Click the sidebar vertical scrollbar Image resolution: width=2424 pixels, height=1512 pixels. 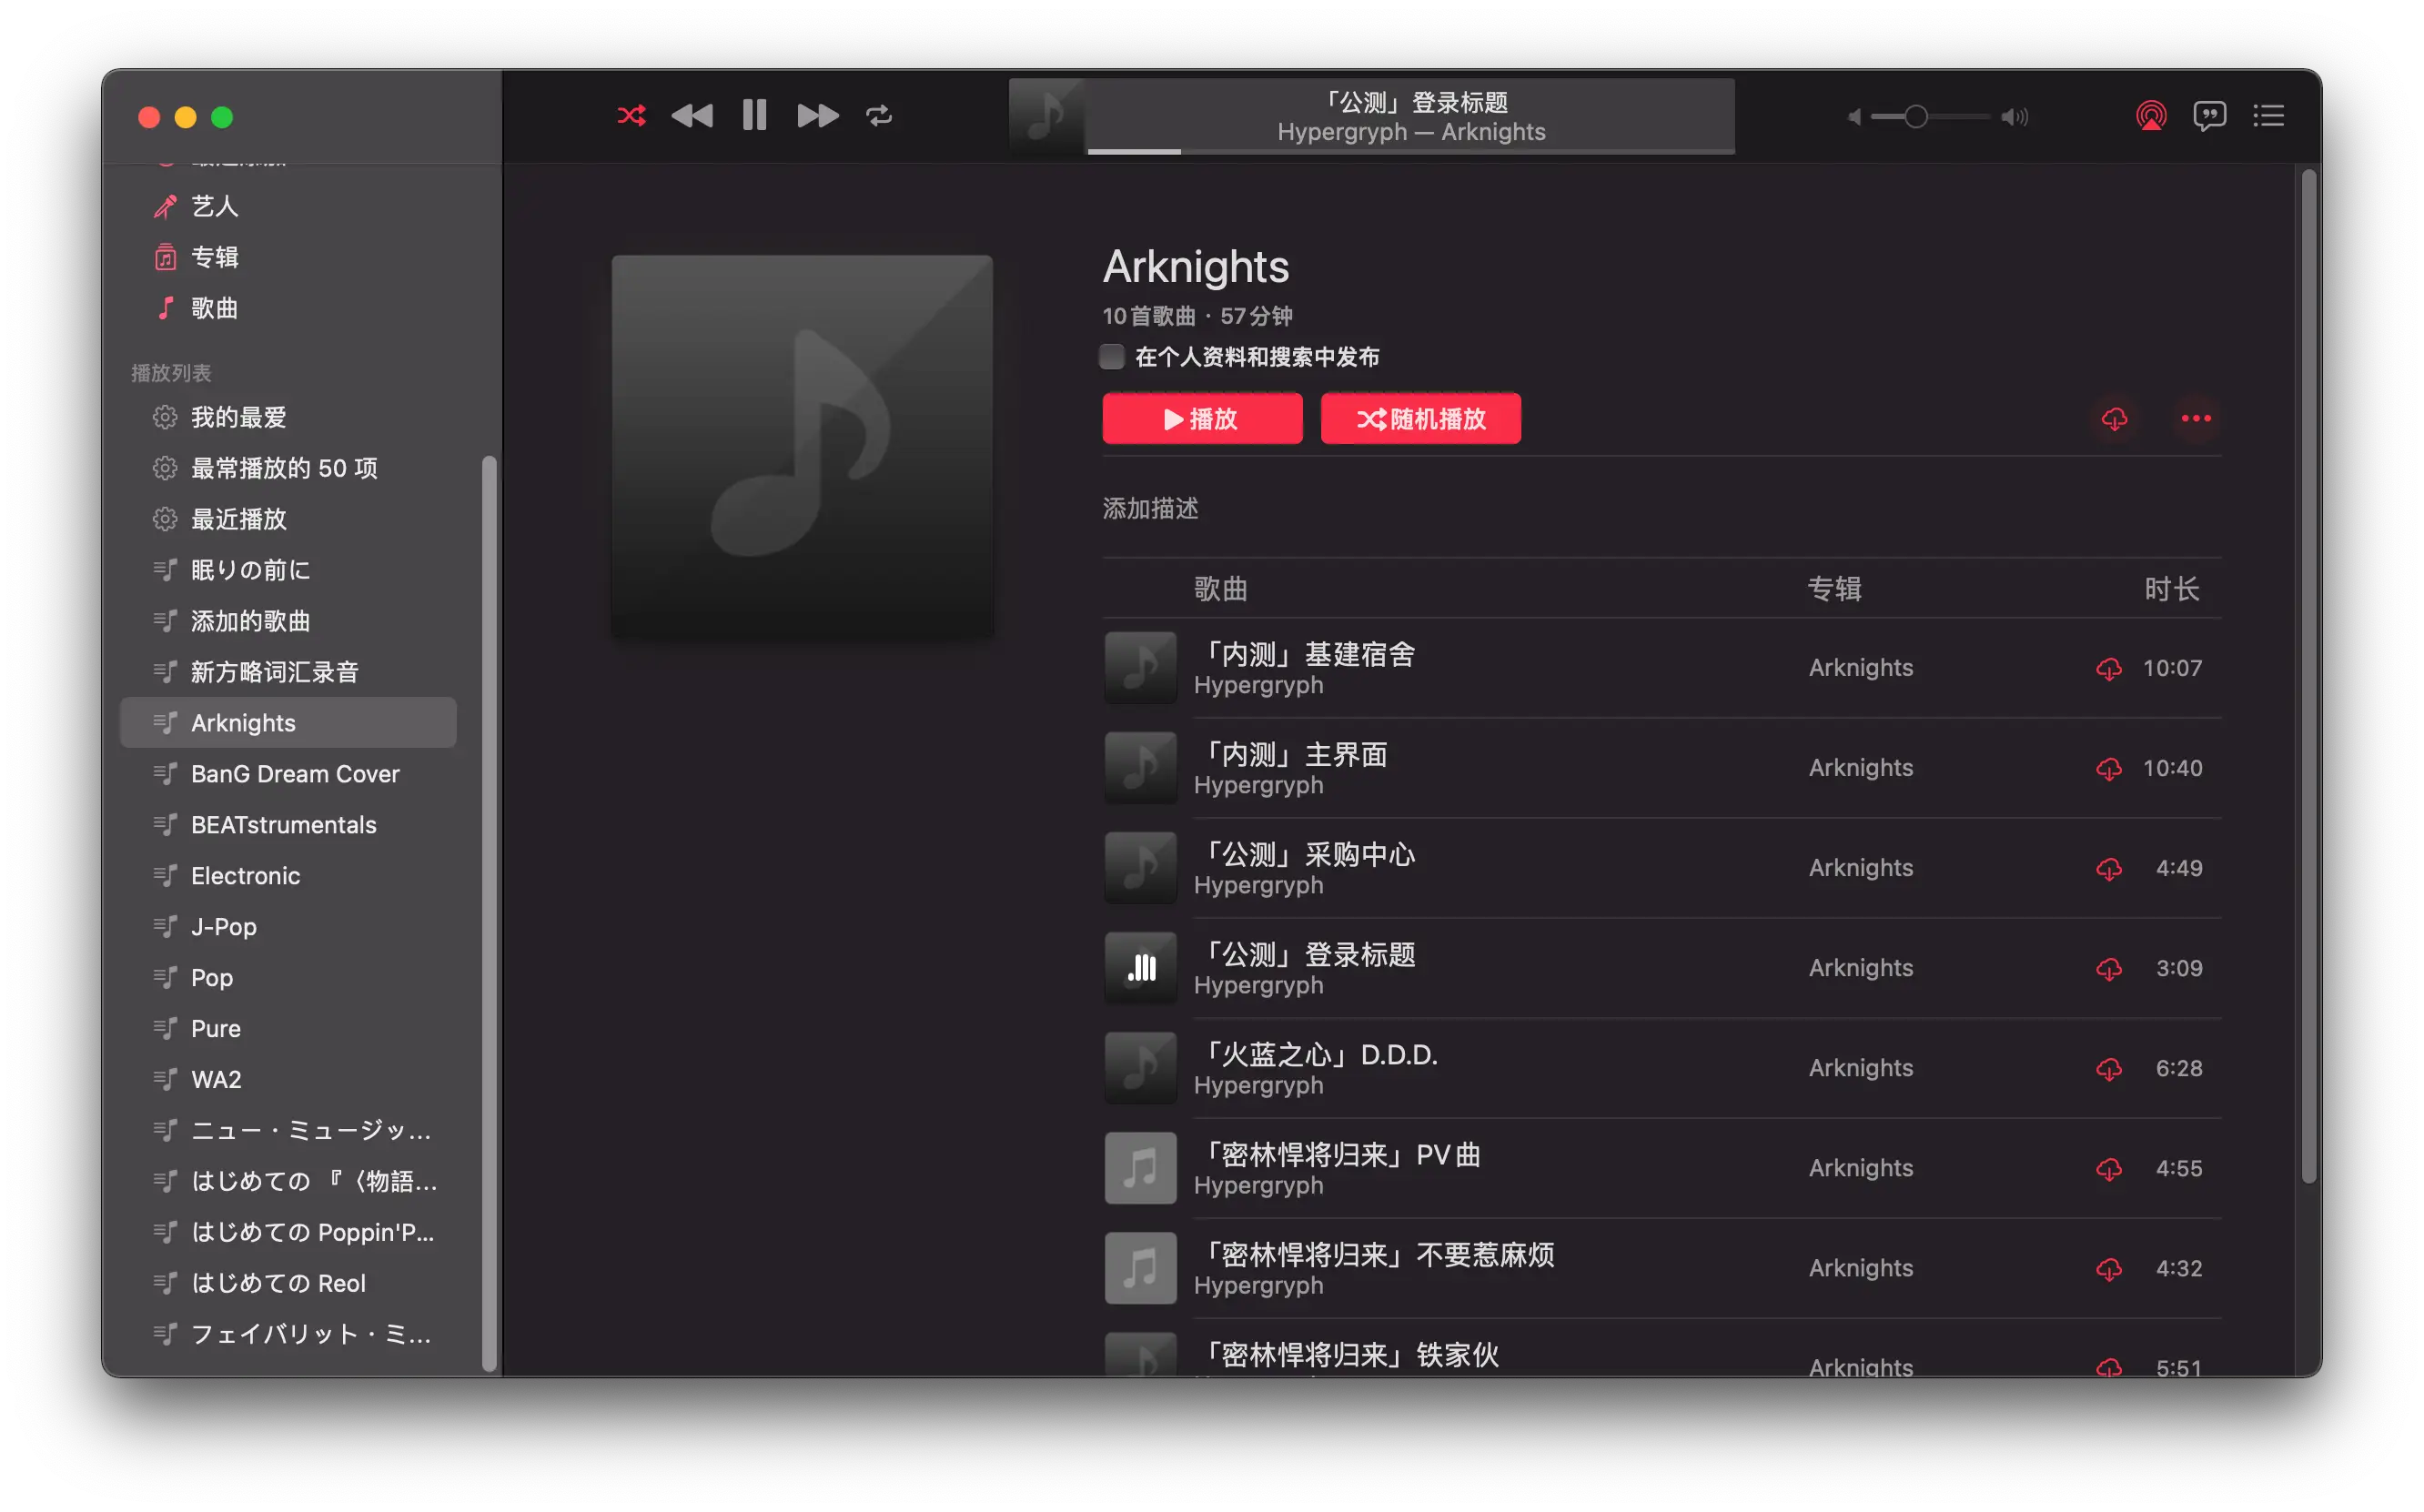pos(489,913)
